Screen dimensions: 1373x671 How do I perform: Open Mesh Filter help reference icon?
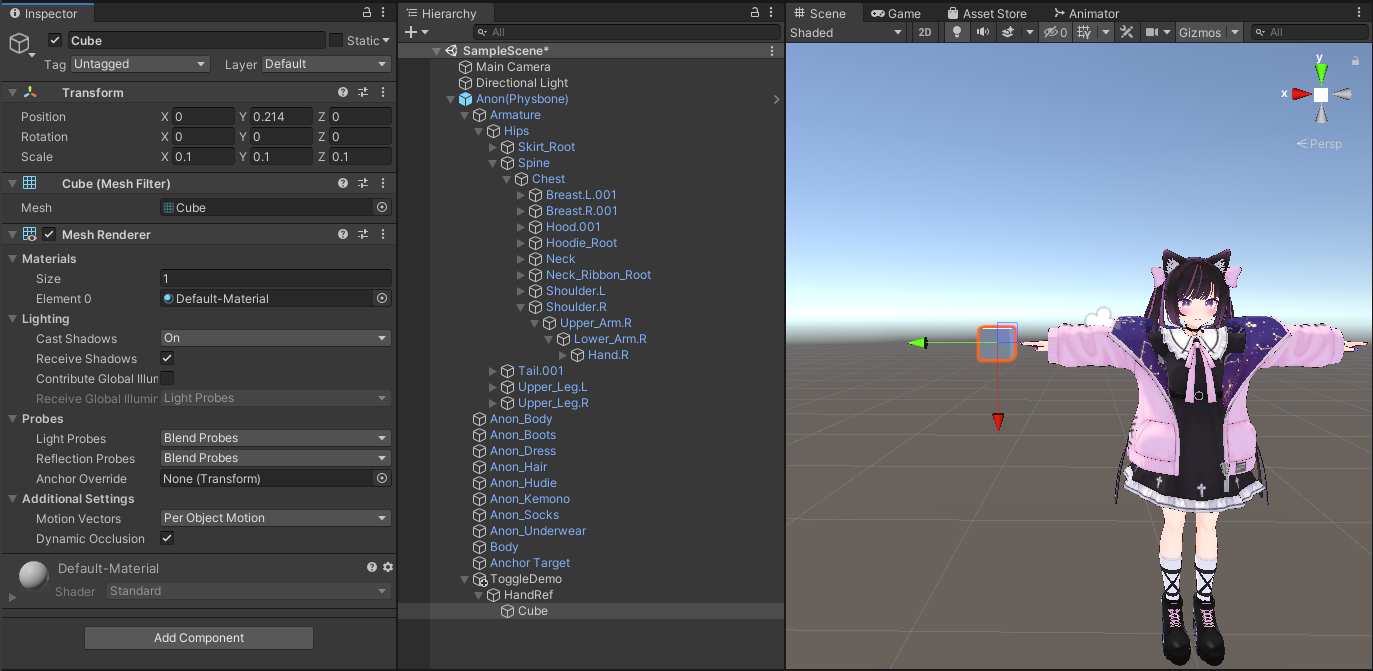click(343, 183)
